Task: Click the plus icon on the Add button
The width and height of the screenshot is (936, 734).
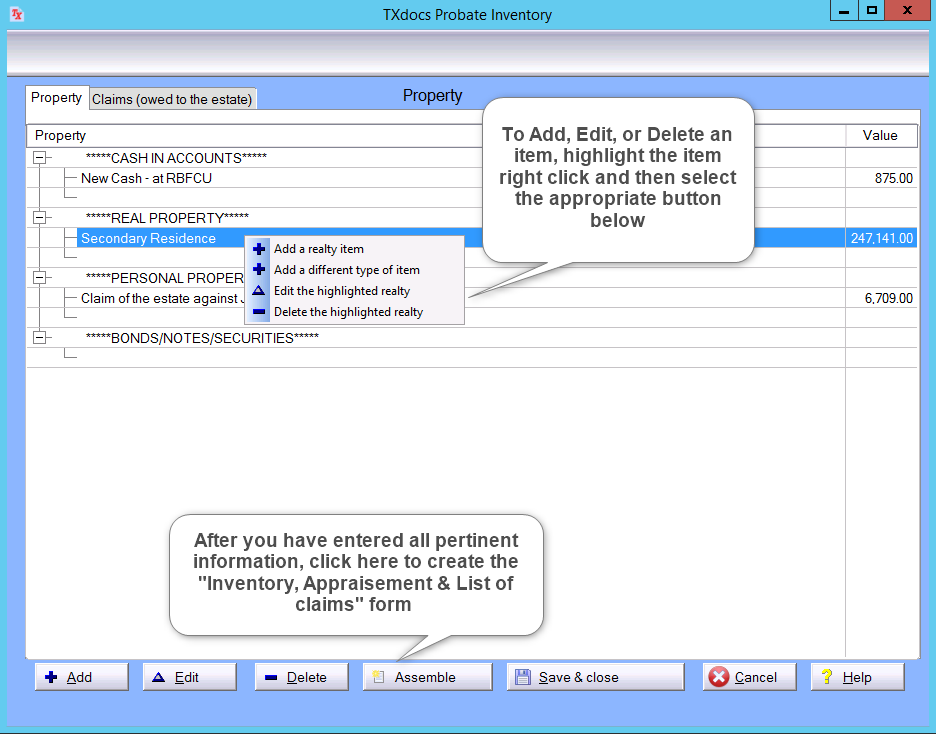Action: click(x=53, y=676)
